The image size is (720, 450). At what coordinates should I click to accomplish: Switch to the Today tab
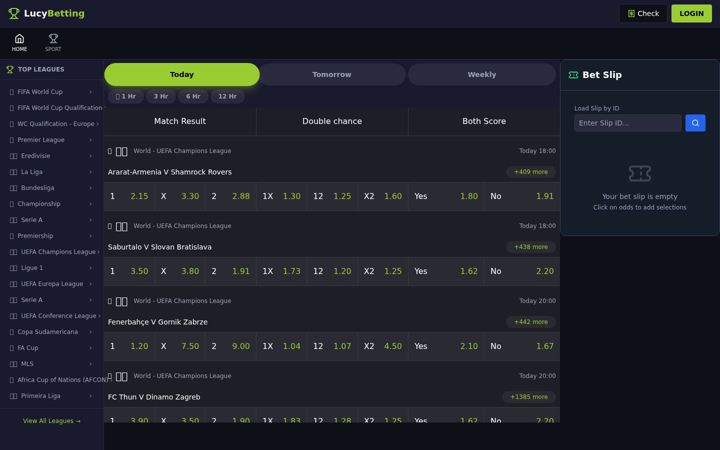(x=182, y=74)
